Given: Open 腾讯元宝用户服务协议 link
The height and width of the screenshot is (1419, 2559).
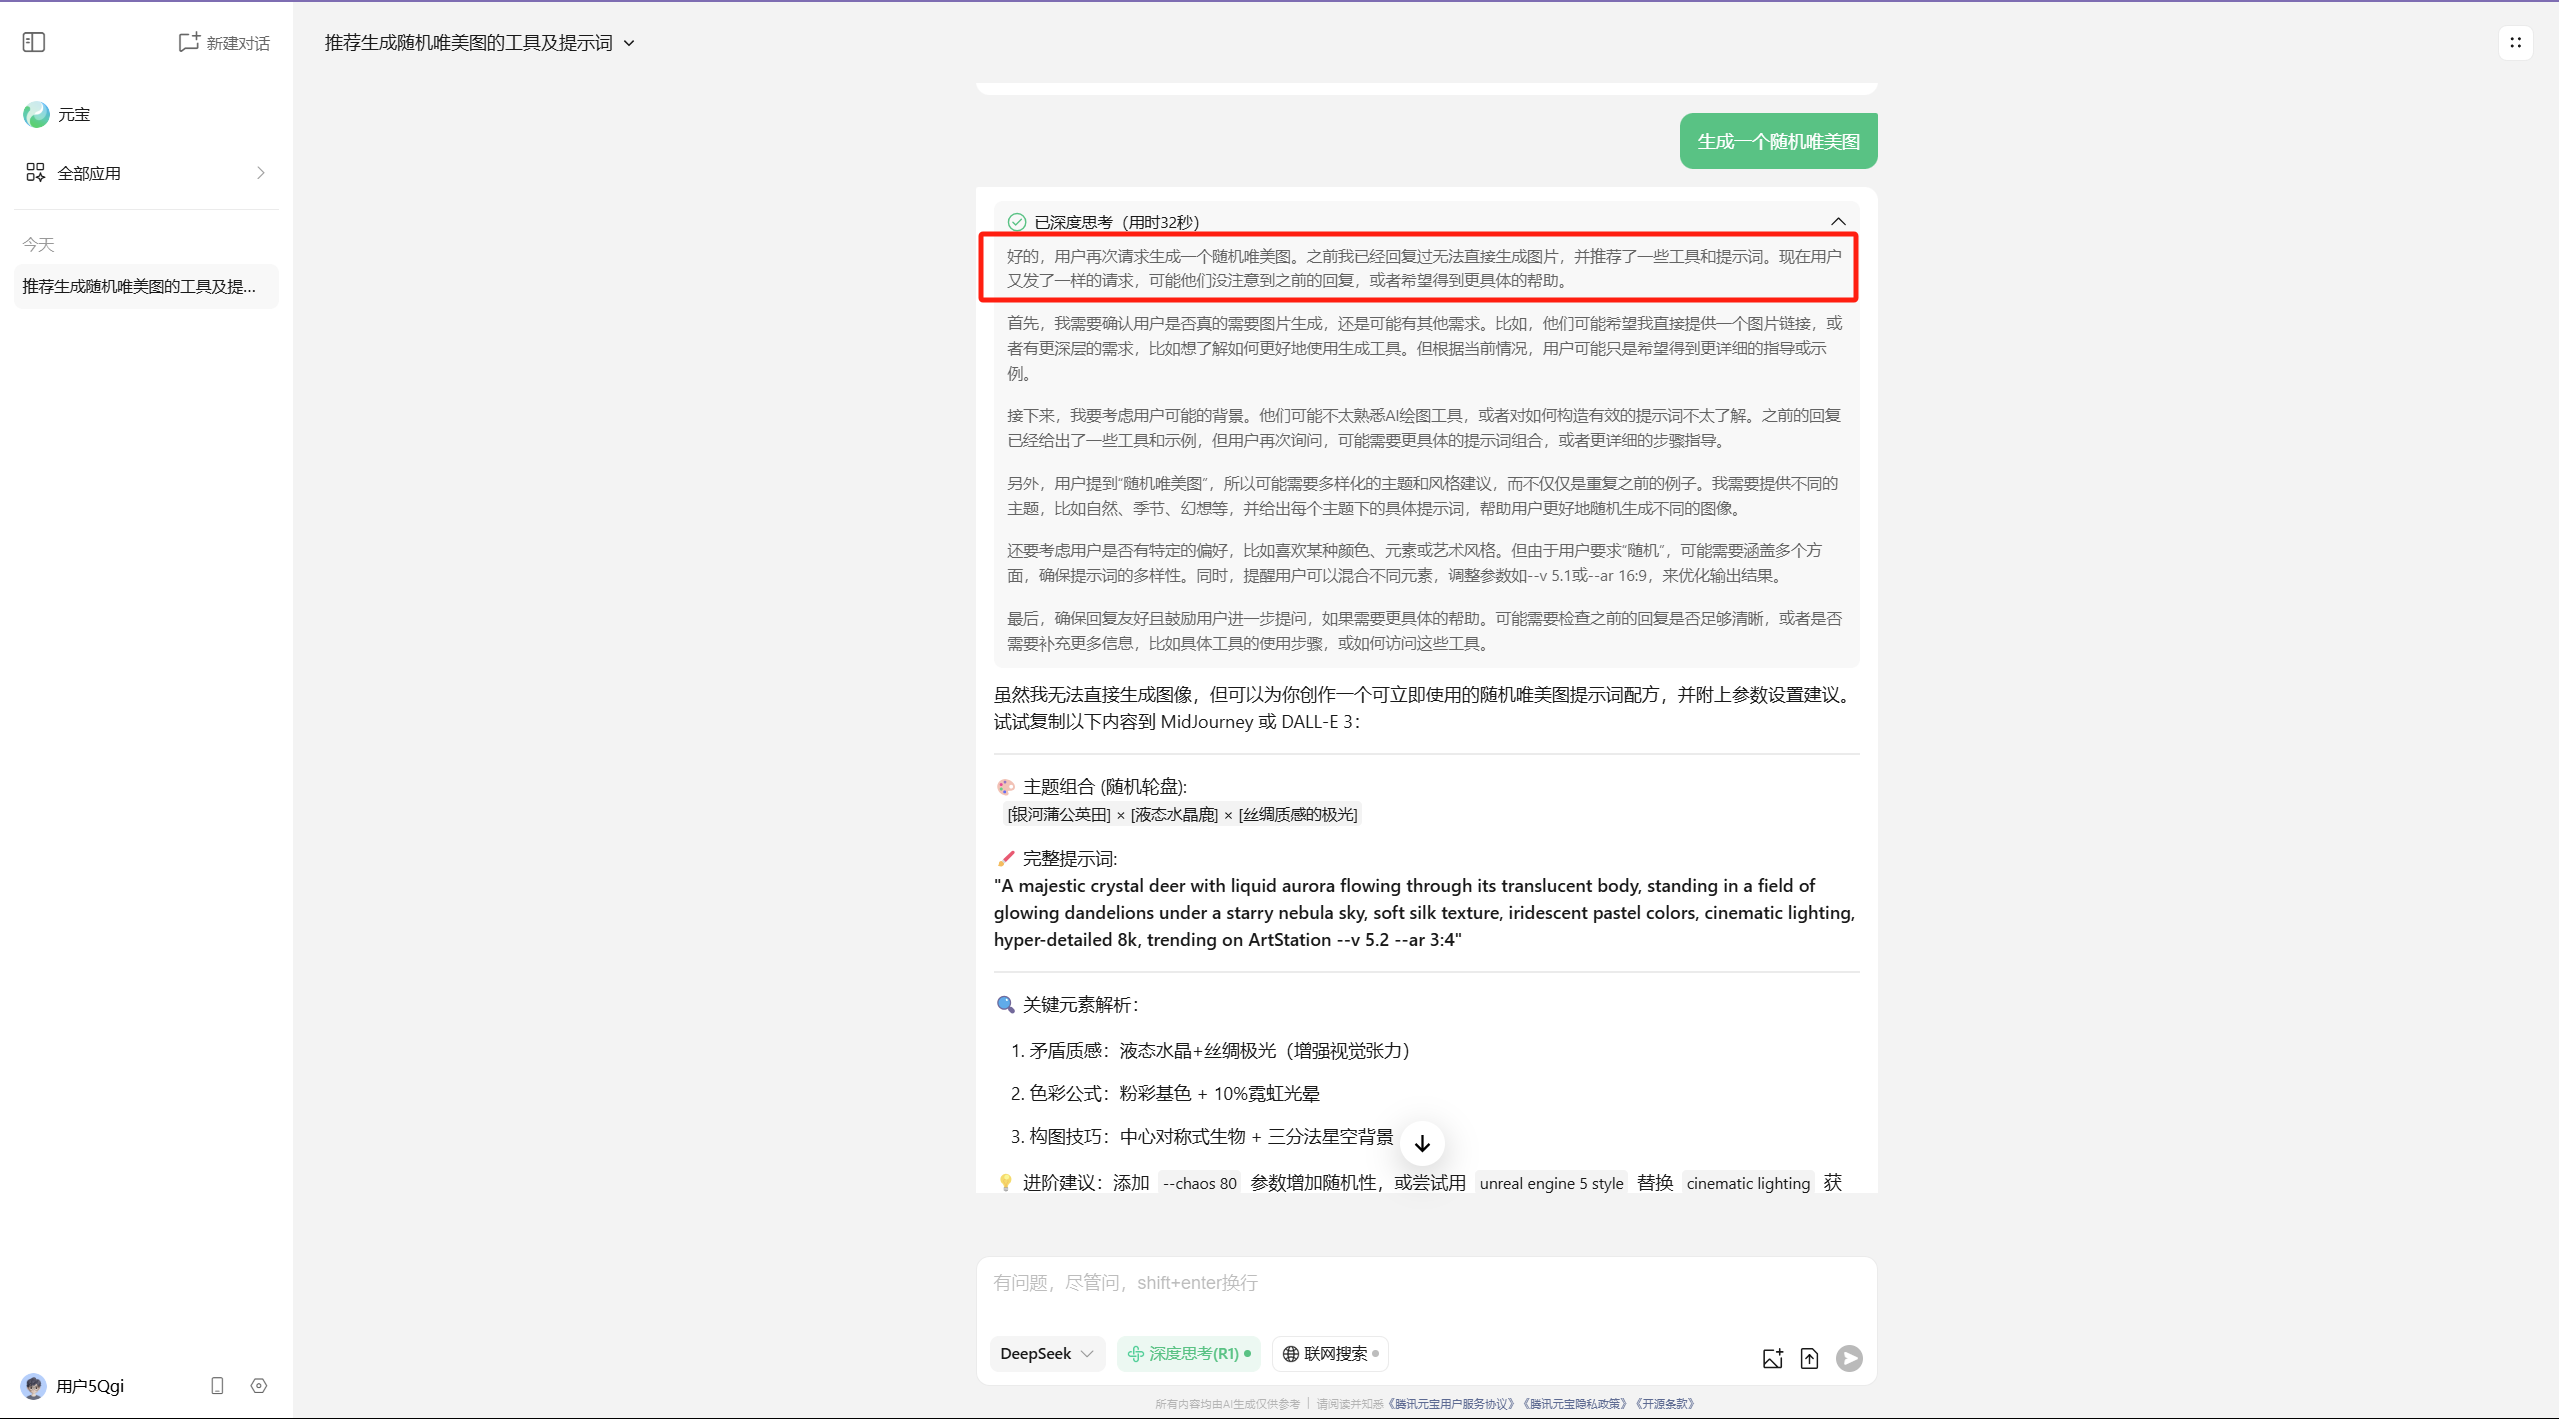Looking at the screenshot, I should 1452,1404.
